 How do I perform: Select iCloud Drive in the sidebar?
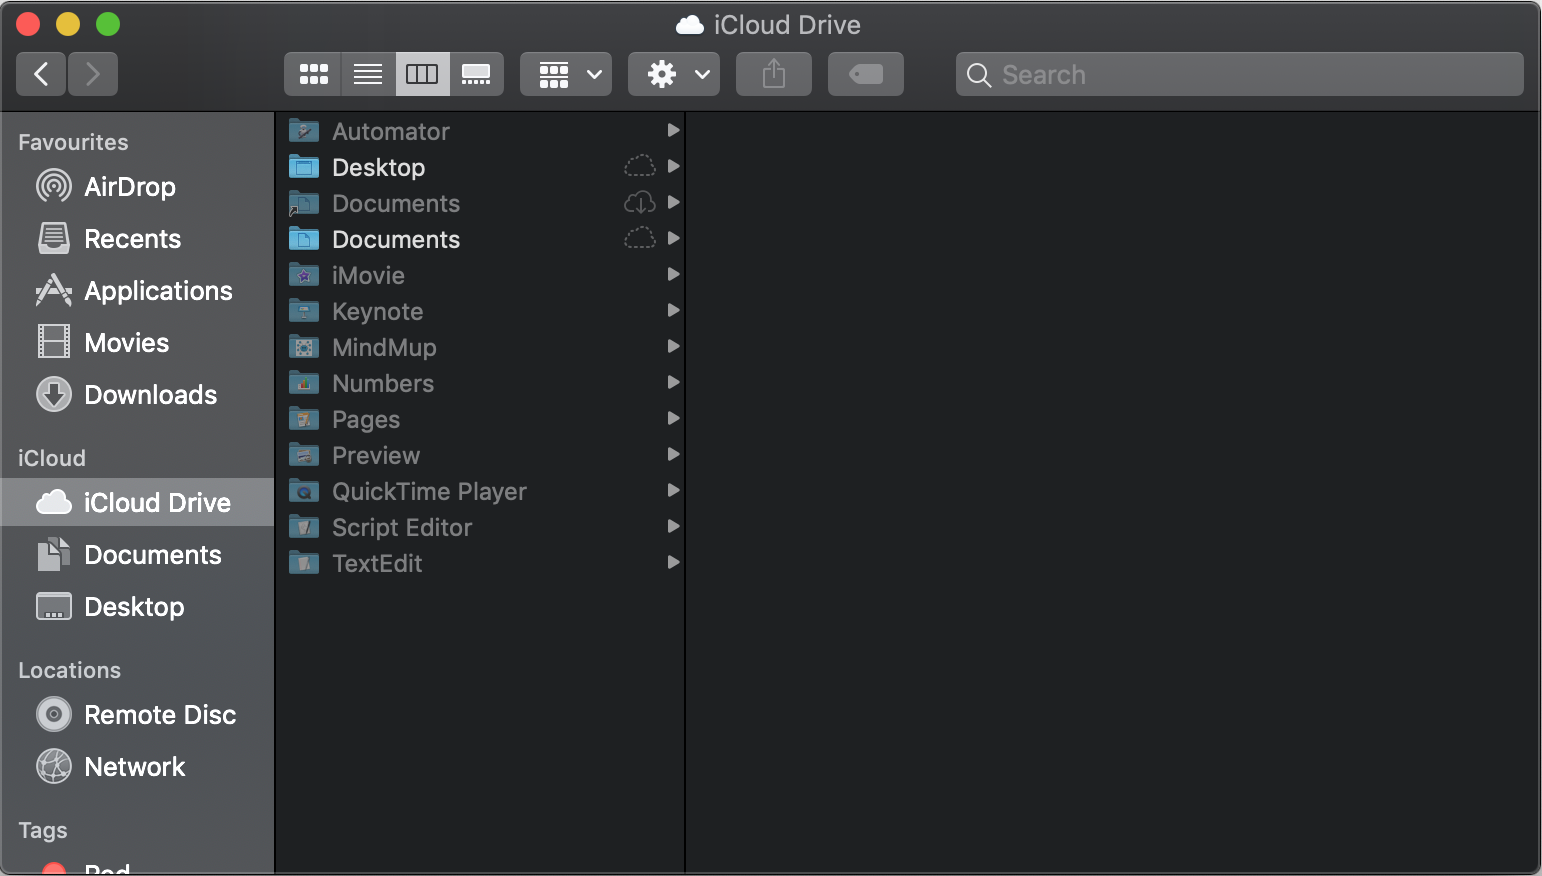(137, 502)
